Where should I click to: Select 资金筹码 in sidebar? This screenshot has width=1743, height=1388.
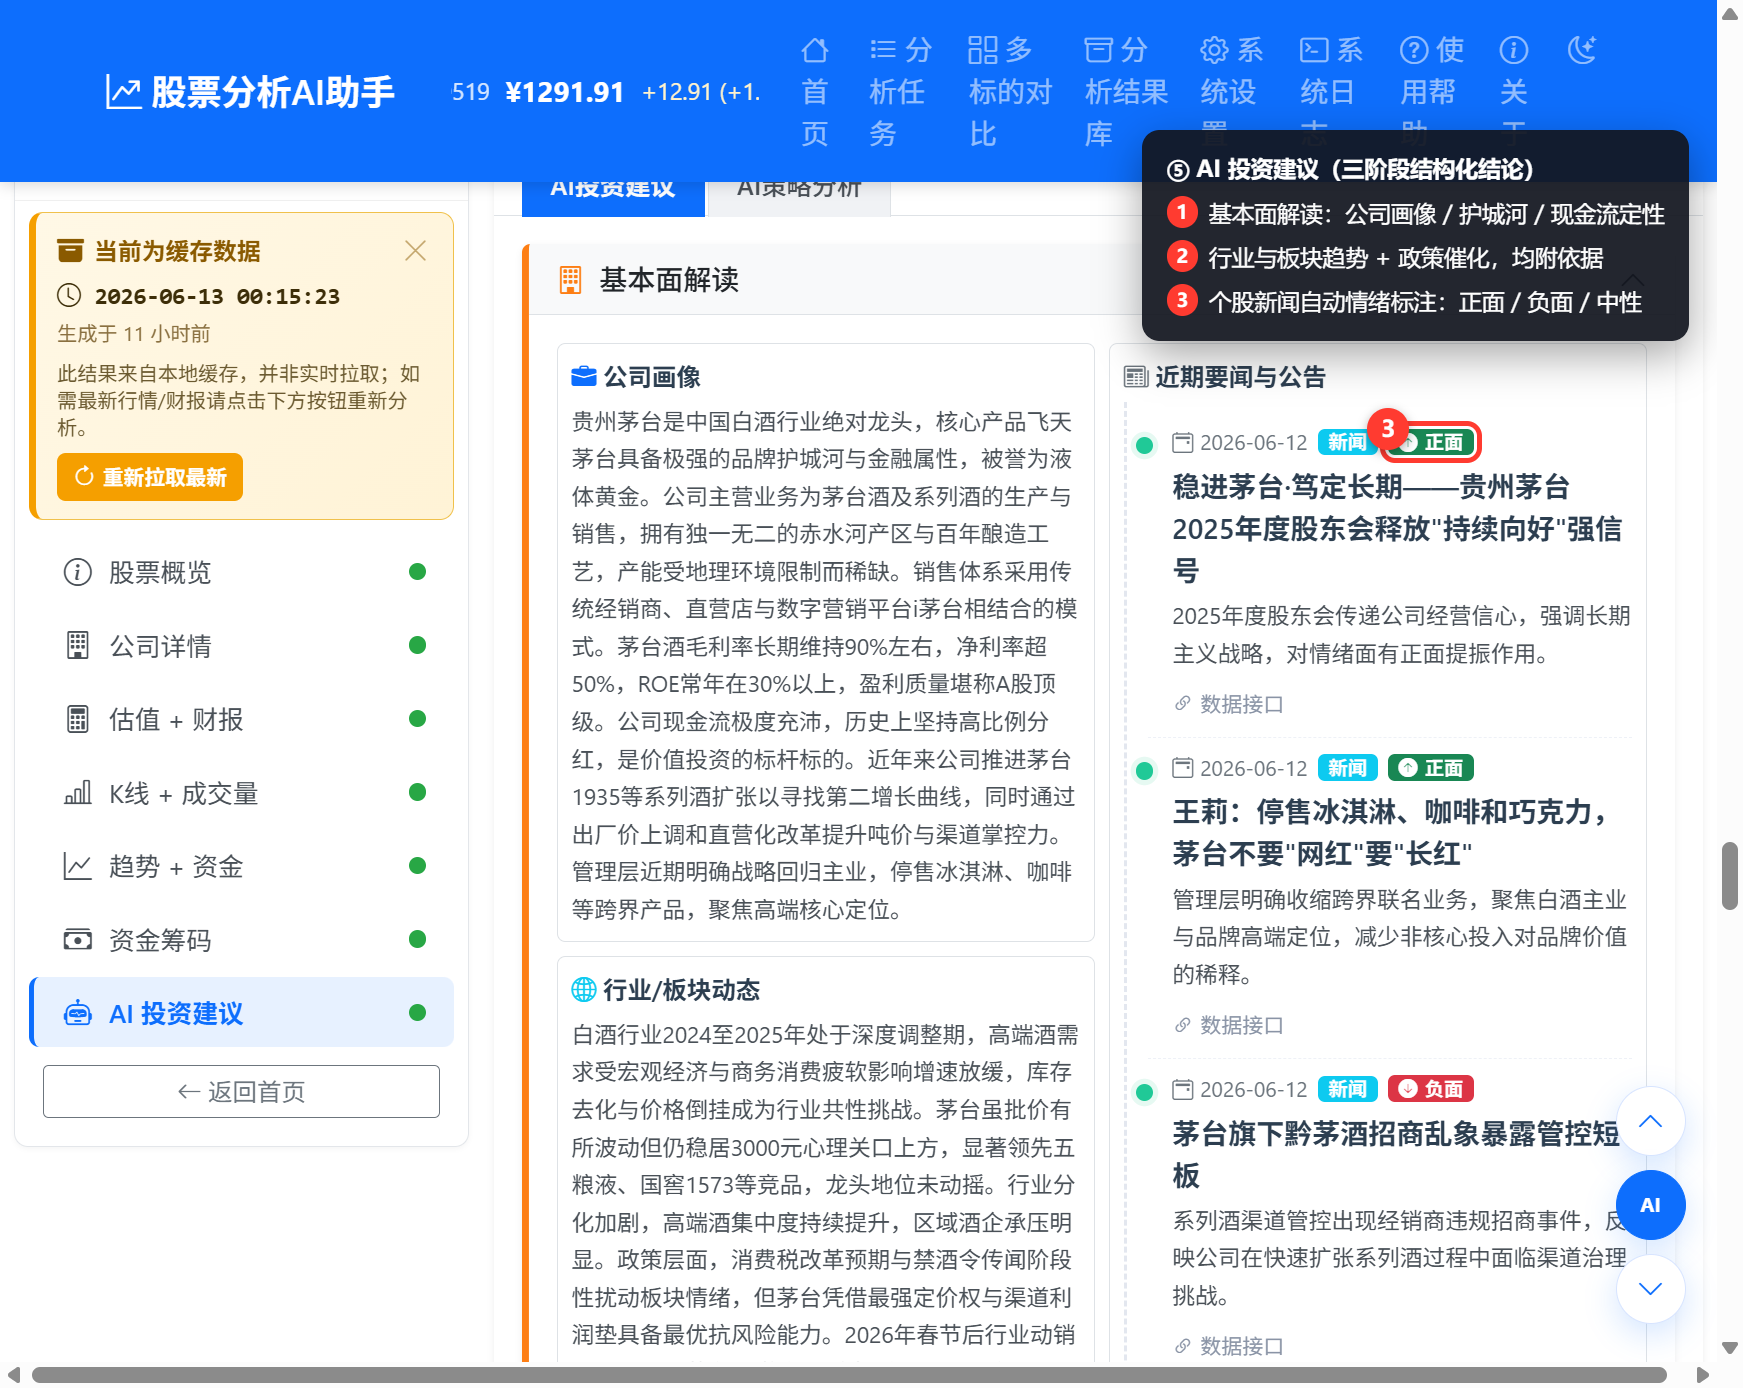pyautogui.click(x=242, y=940)
